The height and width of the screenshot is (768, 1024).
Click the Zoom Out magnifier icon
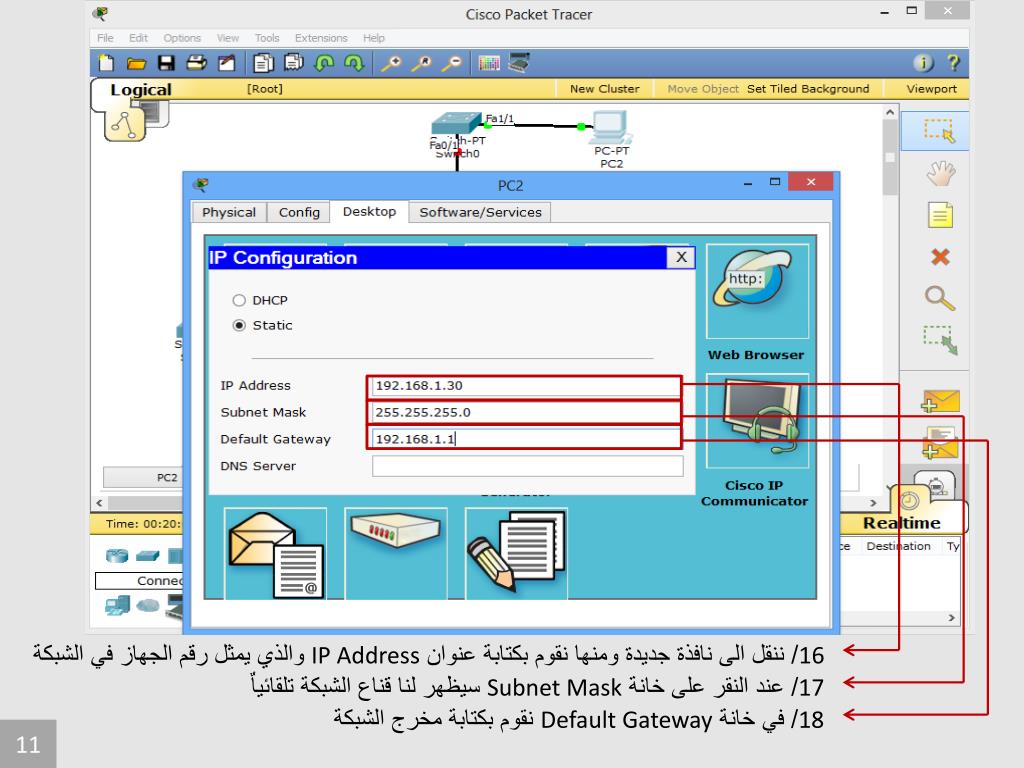point(451,63)
